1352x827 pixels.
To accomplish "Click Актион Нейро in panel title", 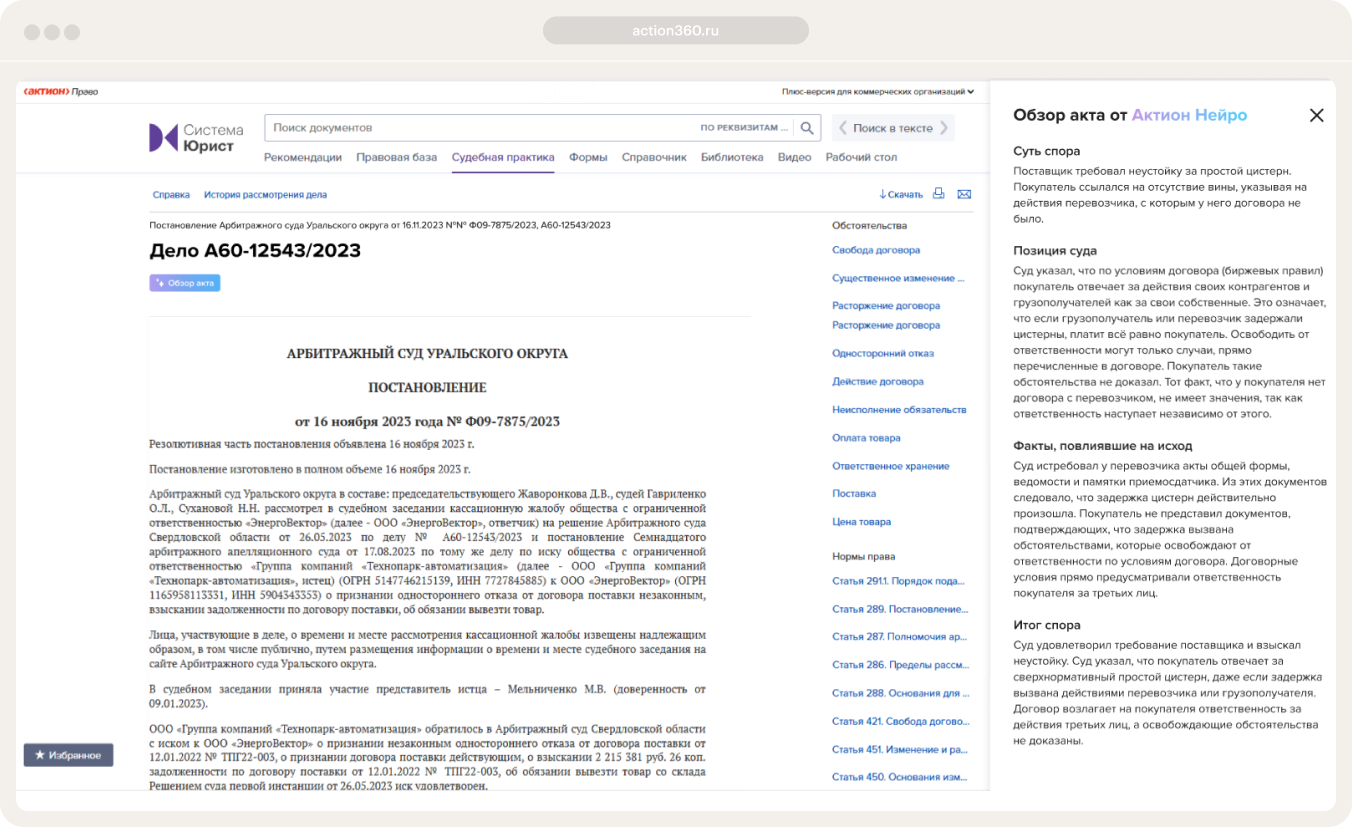I will pyautogui.click(x=1189, y=115).
